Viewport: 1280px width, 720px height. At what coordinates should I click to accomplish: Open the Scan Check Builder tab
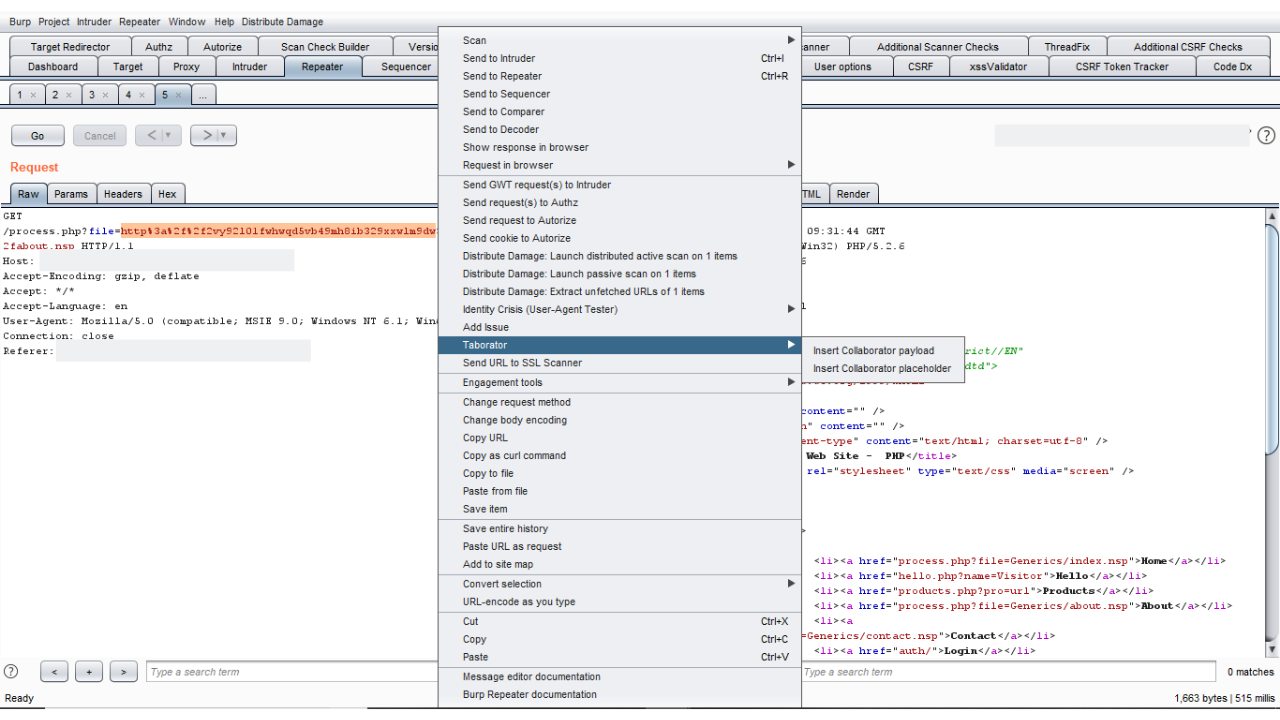[325, 47]
